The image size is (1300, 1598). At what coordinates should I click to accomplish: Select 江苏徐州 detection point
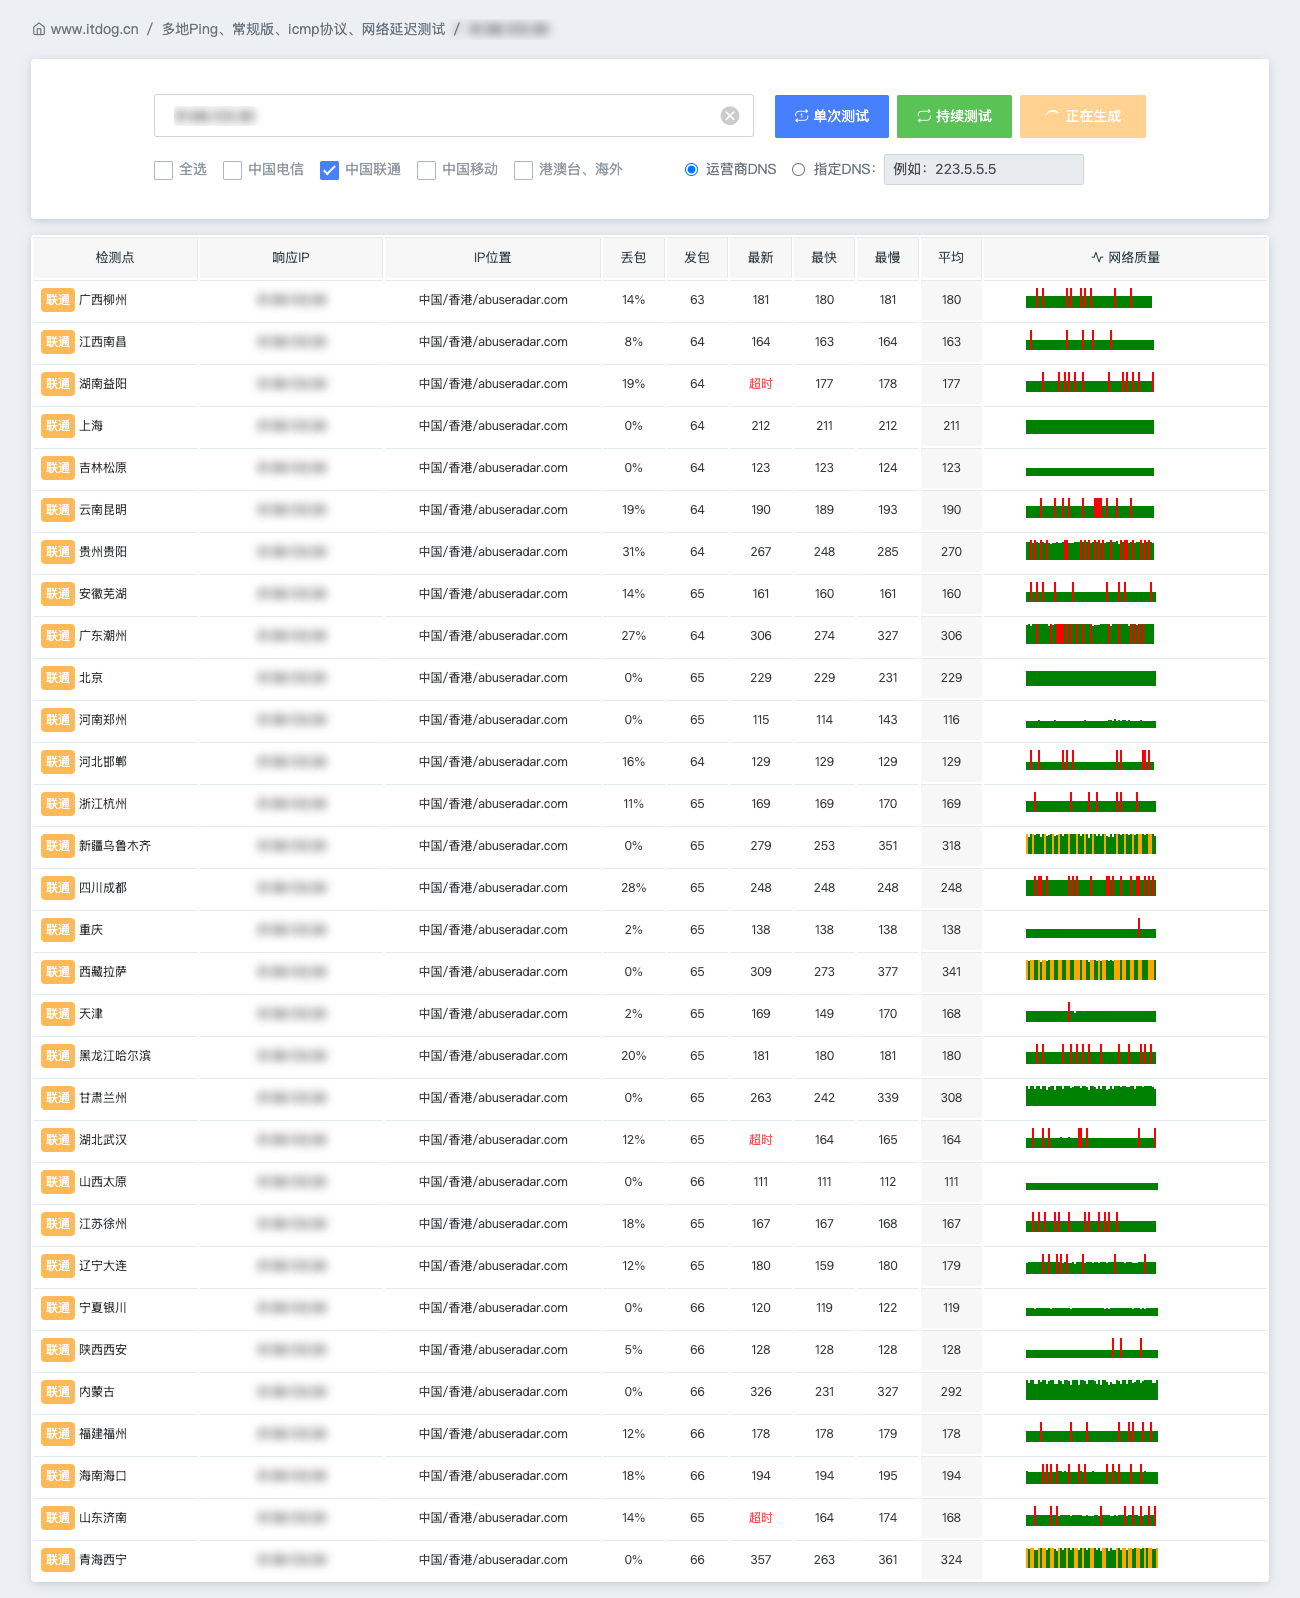point(103,1224)
